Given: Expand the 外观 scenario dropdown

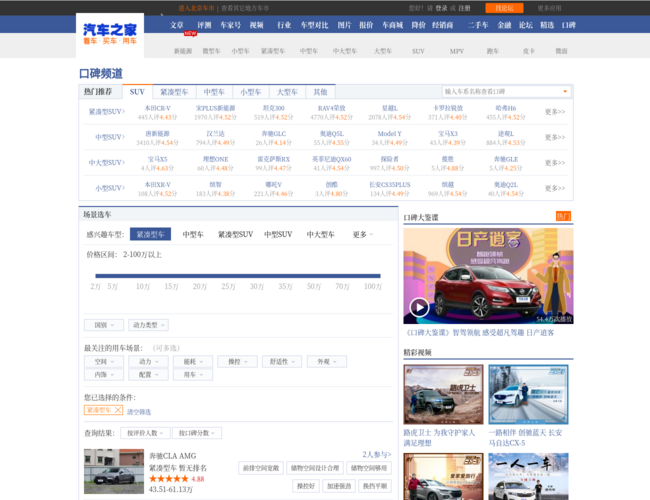Looking at the screenshot, I should click(327, 362).
